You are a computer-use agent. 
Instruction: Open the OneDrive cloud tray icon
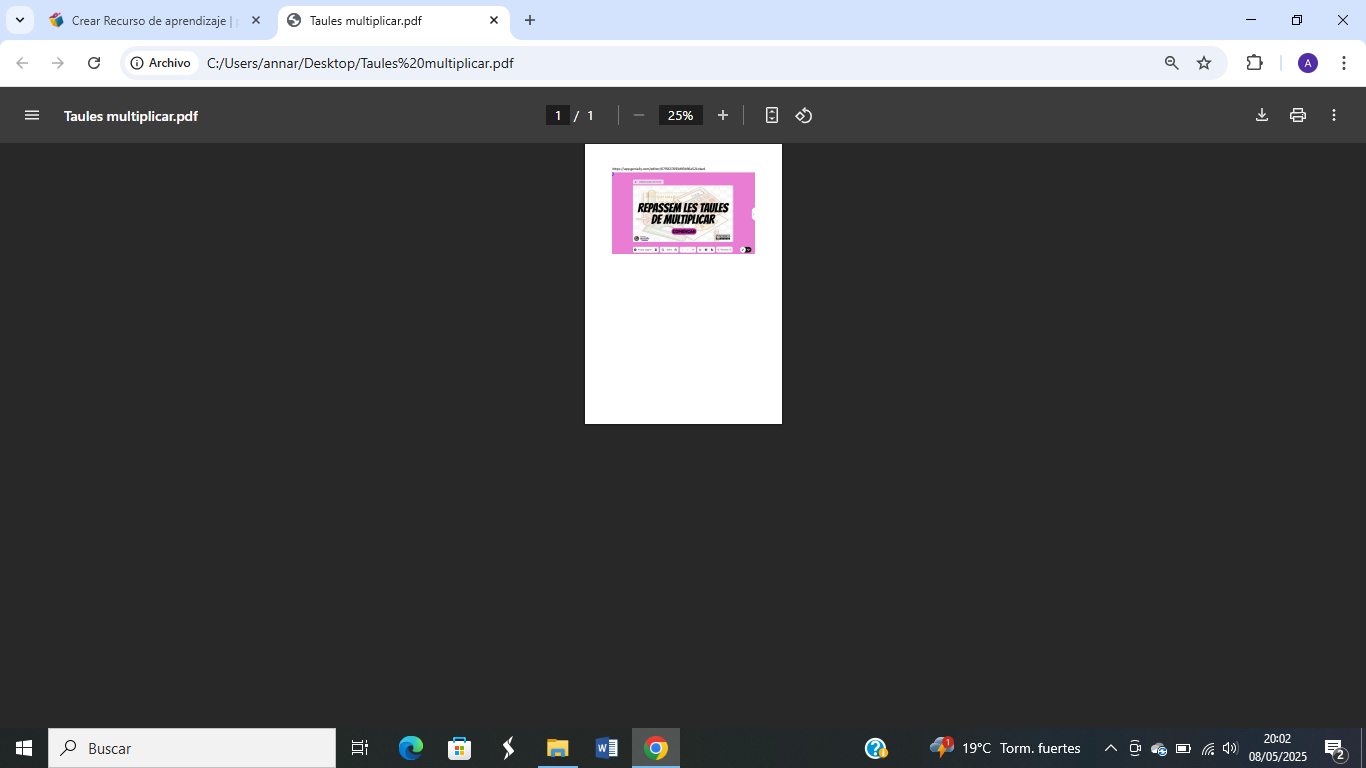click(1159, 748)
